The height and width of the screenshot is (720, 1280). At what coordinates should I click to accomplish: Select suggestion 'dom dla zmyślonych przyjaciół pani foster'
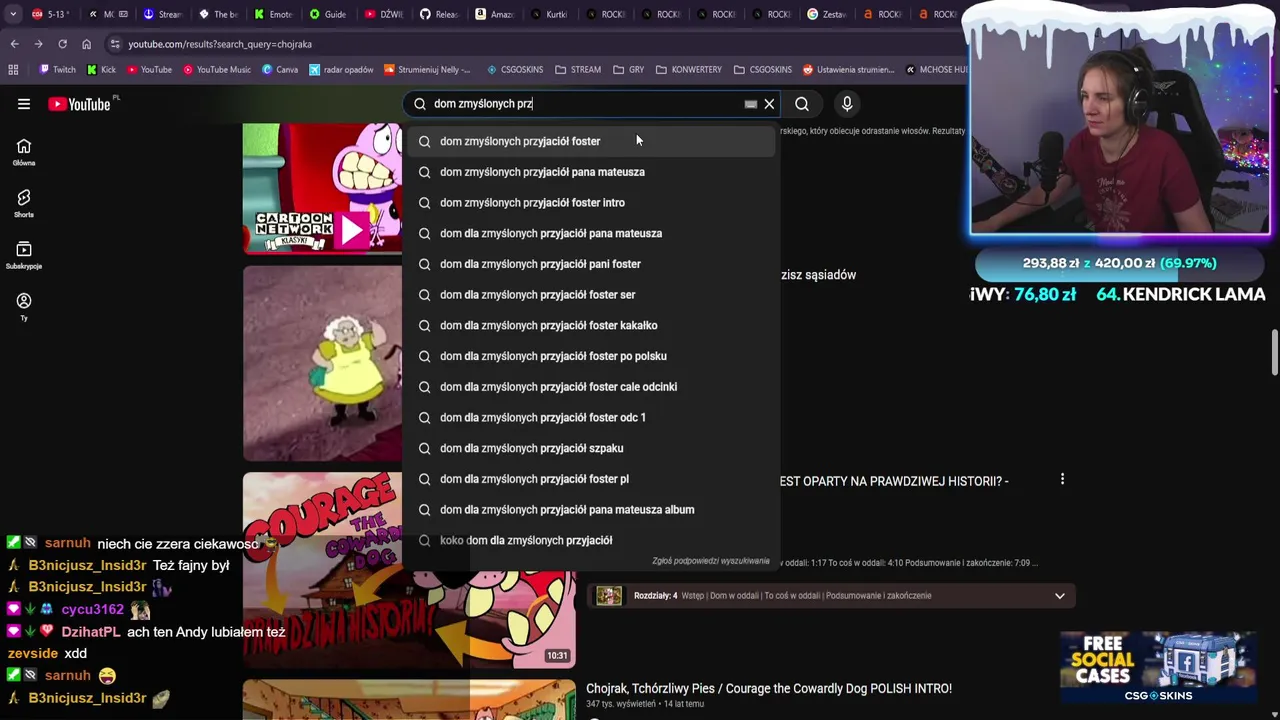(x=589, y=264)
